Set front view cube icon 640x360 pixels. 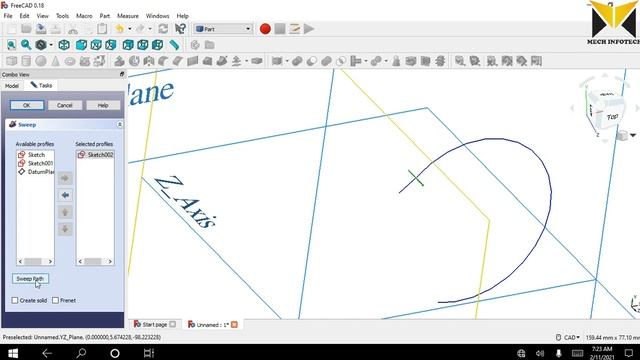coord(81,45)
